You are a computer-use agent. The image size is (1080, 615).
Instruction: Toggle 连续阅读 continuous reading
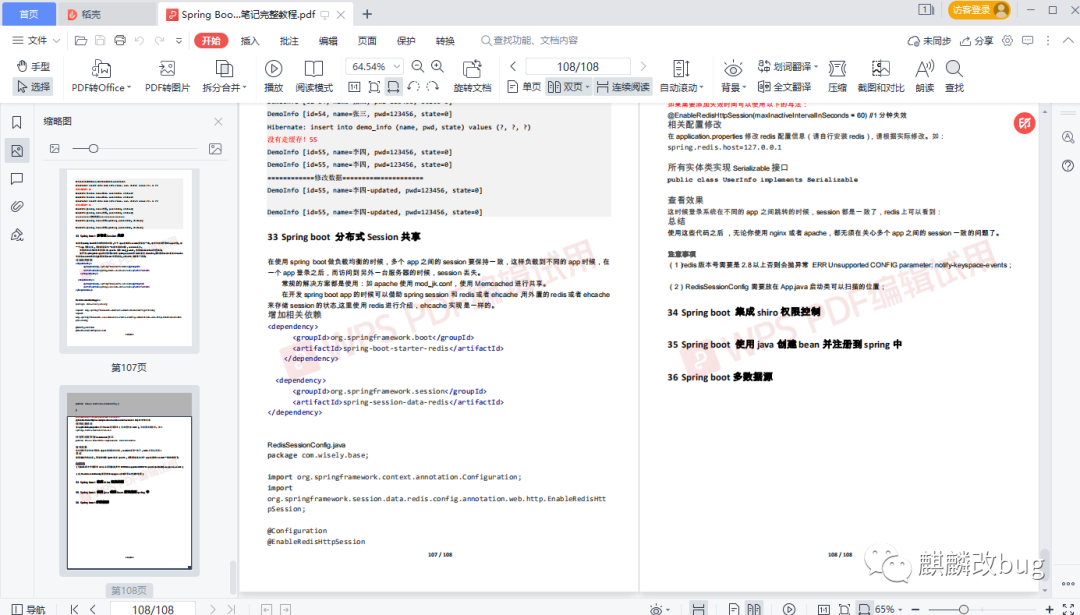623,87
